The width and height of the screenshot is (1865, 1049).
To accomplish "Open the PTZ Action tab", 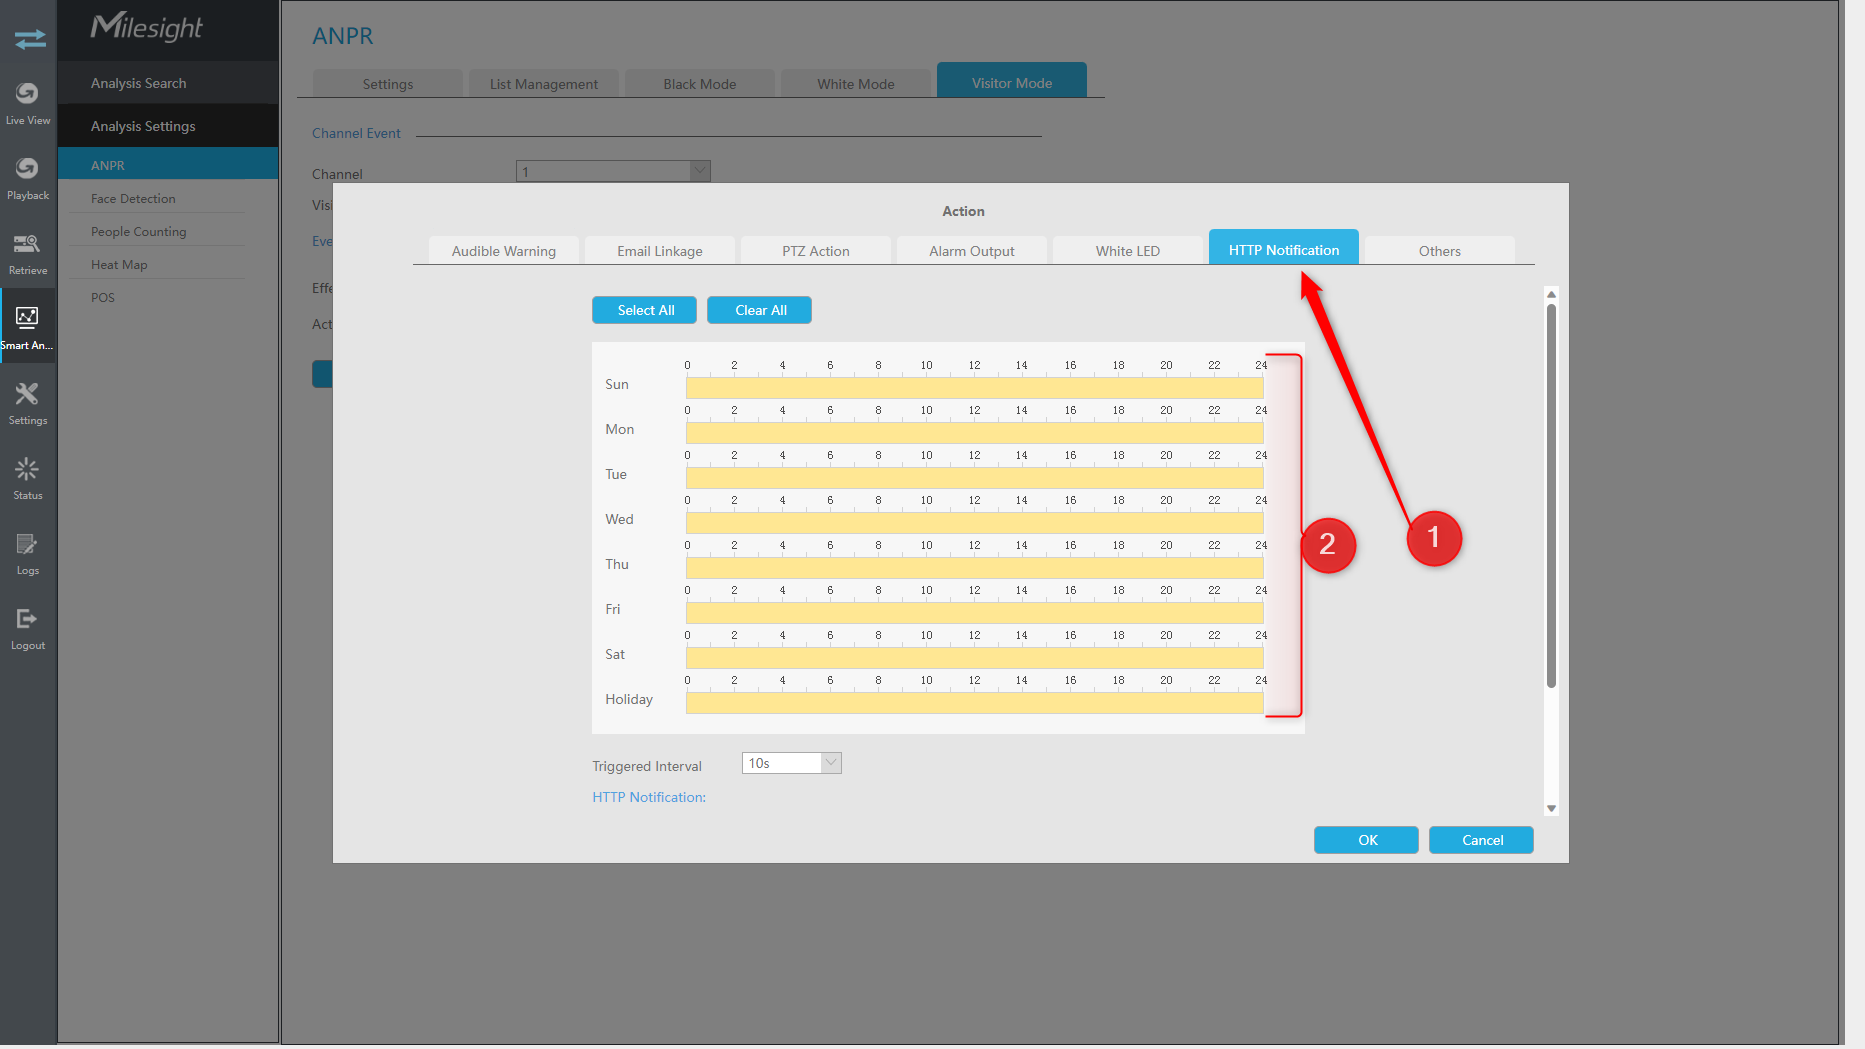I will [x=816, y=250].
